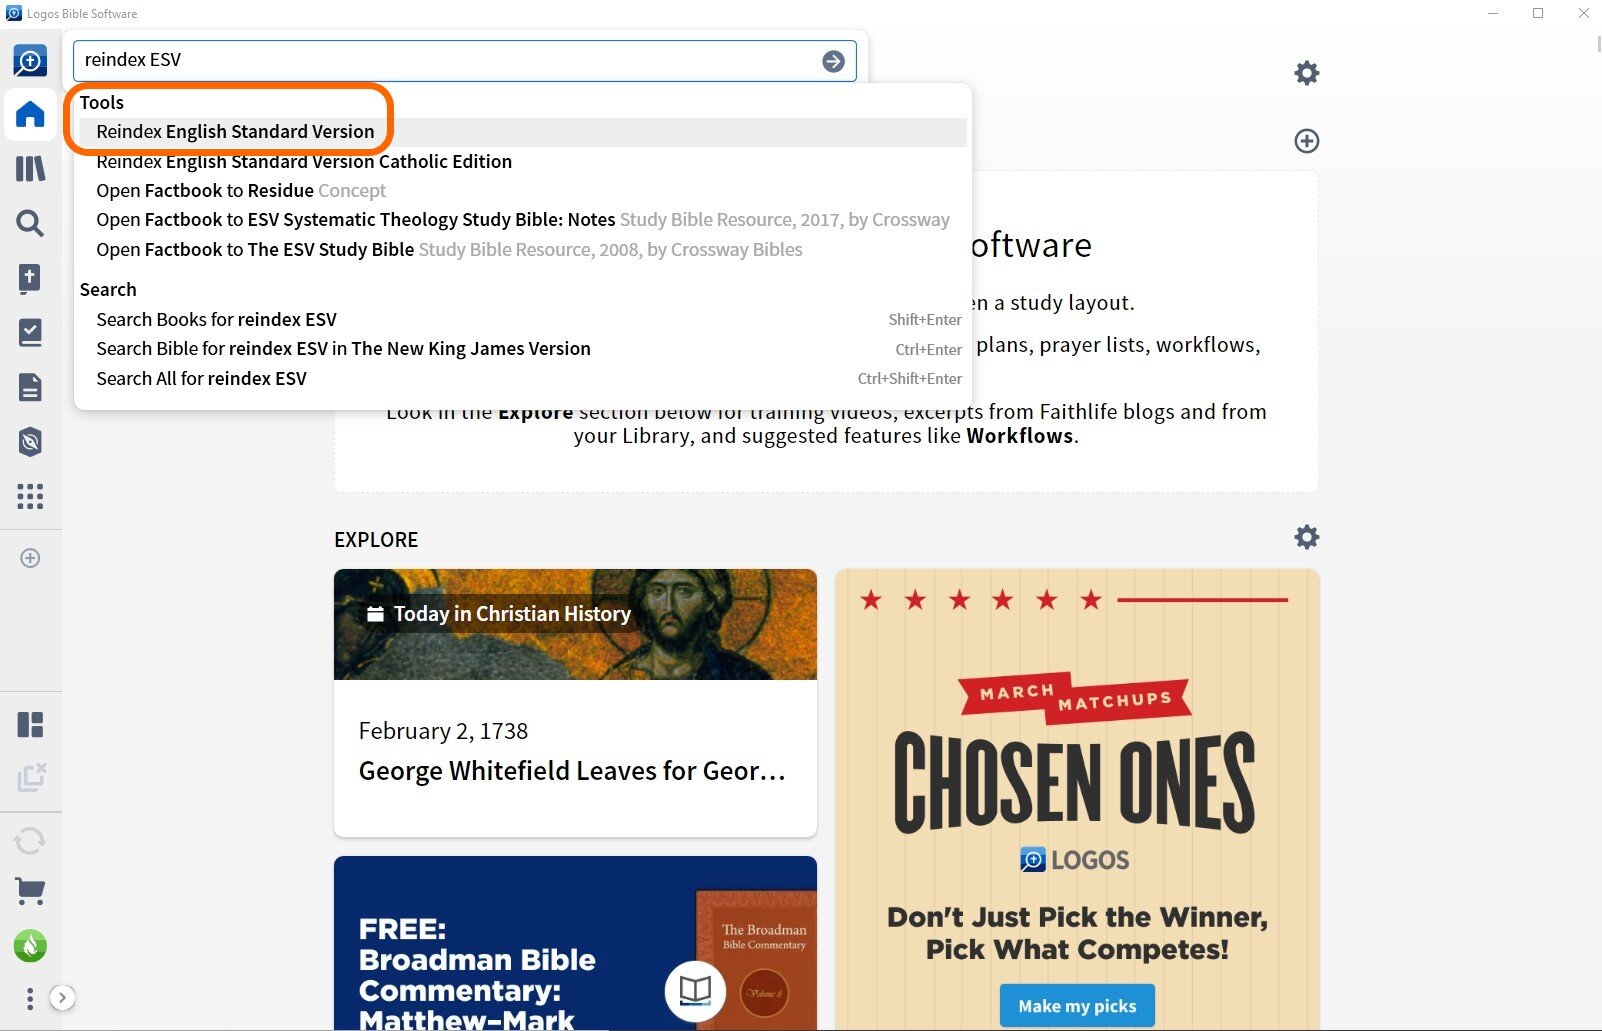Open the Tools grid icon in sidebar
This screenshot has height=1031, width=1602.
tap(30, 496)
